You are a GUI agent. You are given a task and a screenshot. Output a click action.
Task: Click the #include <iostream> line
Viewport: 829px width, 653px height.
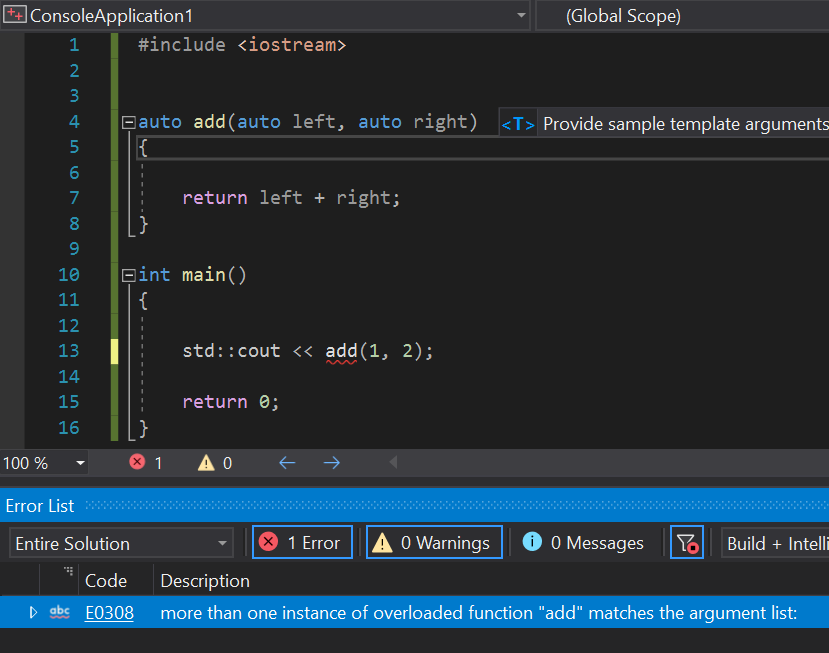(242, 45)
